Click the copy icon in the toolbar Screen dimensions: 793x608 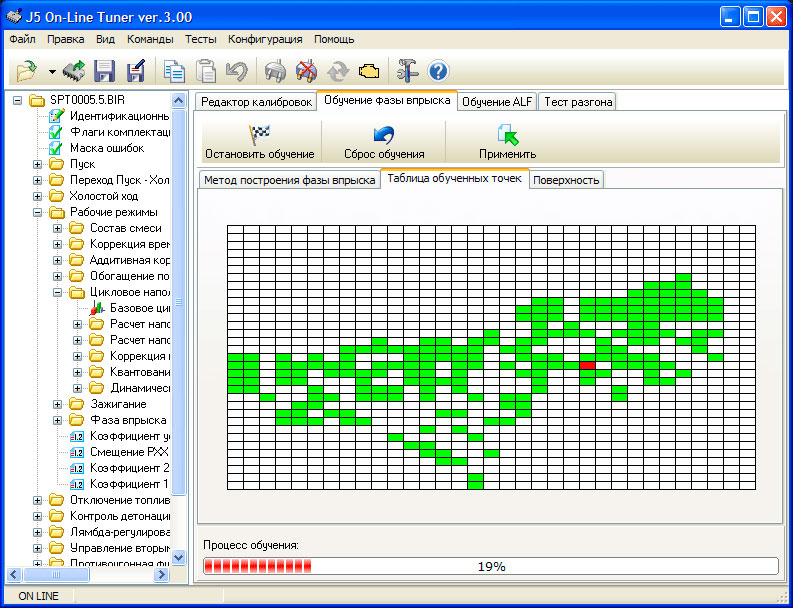point(174,71)
